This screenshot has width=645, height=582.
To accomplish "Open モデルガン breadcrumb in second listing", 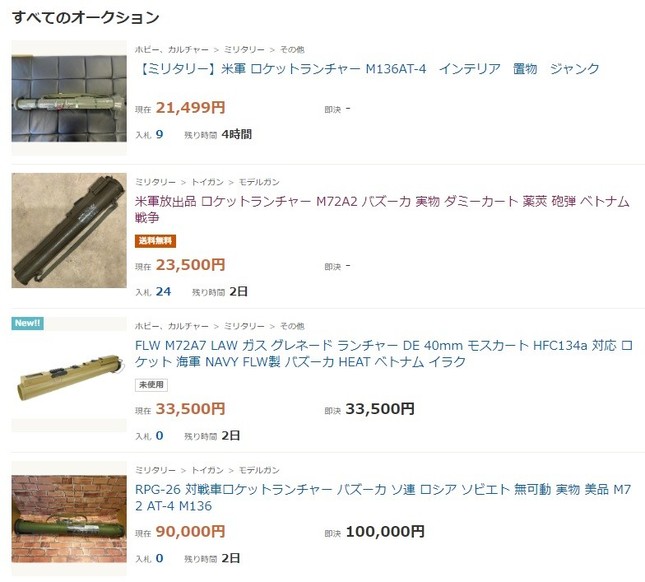I will 259,182.
